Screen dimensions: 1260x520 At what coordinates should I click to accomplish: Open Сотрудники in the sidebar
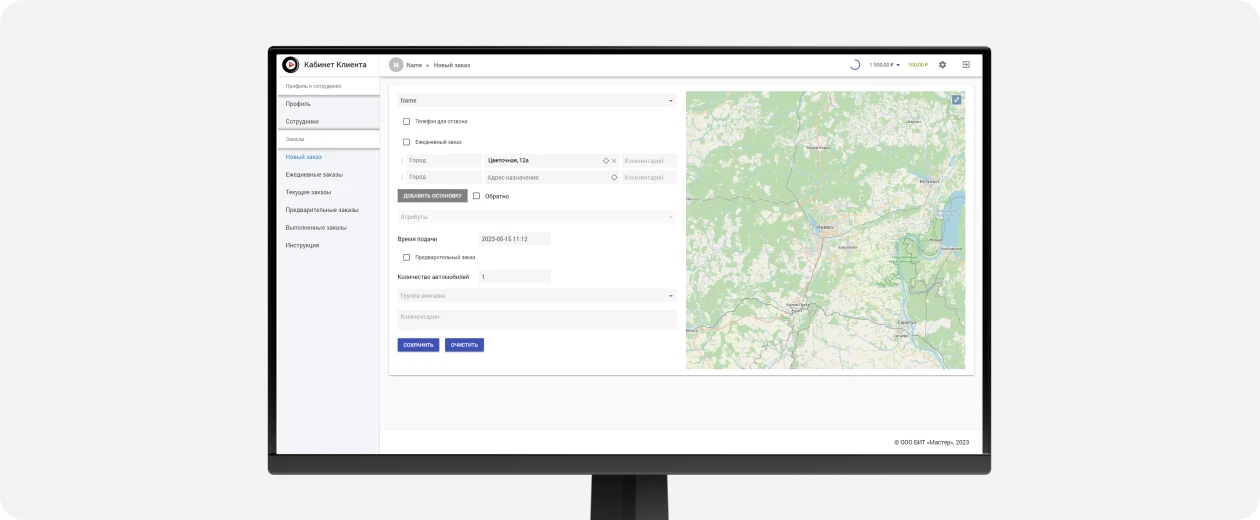point(302,122)
